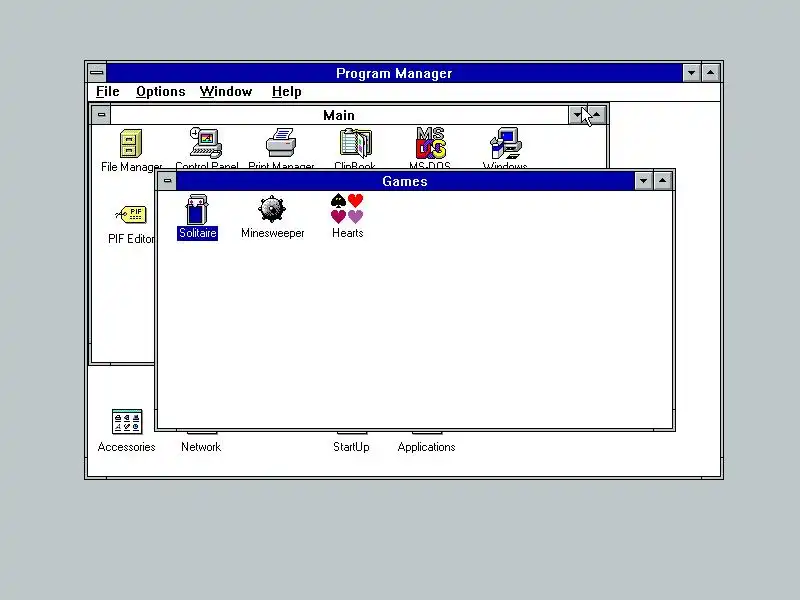Open the Window menu
Image resolution: width=800 pixels, height=600 pixels.
226,92
